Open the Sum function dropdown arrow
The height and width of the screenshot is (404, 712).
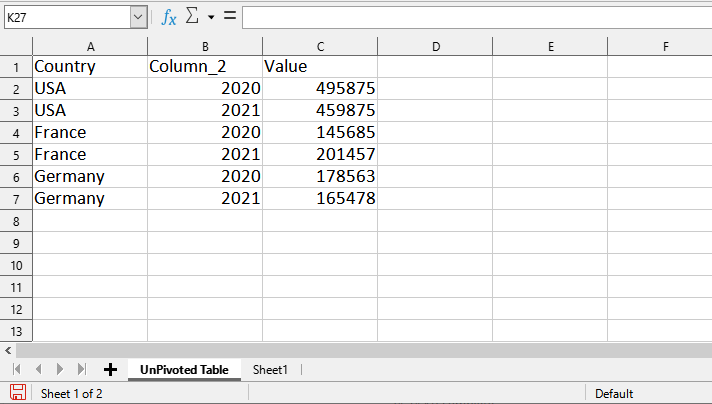tap(211, 17)
